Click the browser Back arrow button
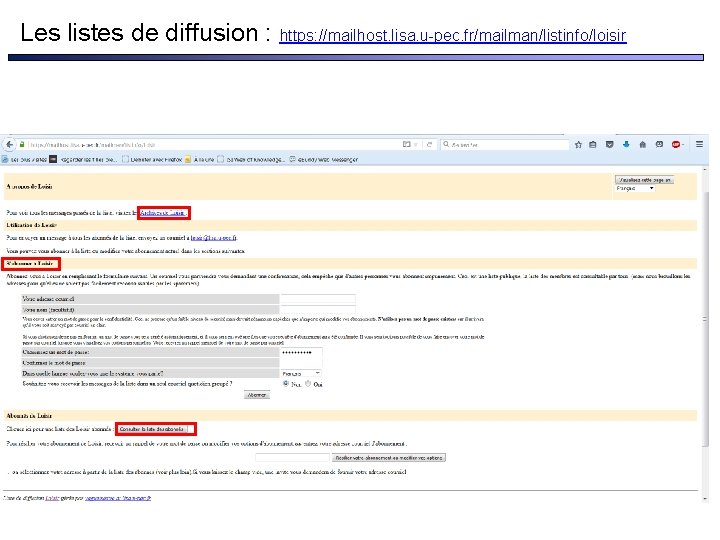Image resolution: width=720 pixels, height=540 pixels. (9, 144)
